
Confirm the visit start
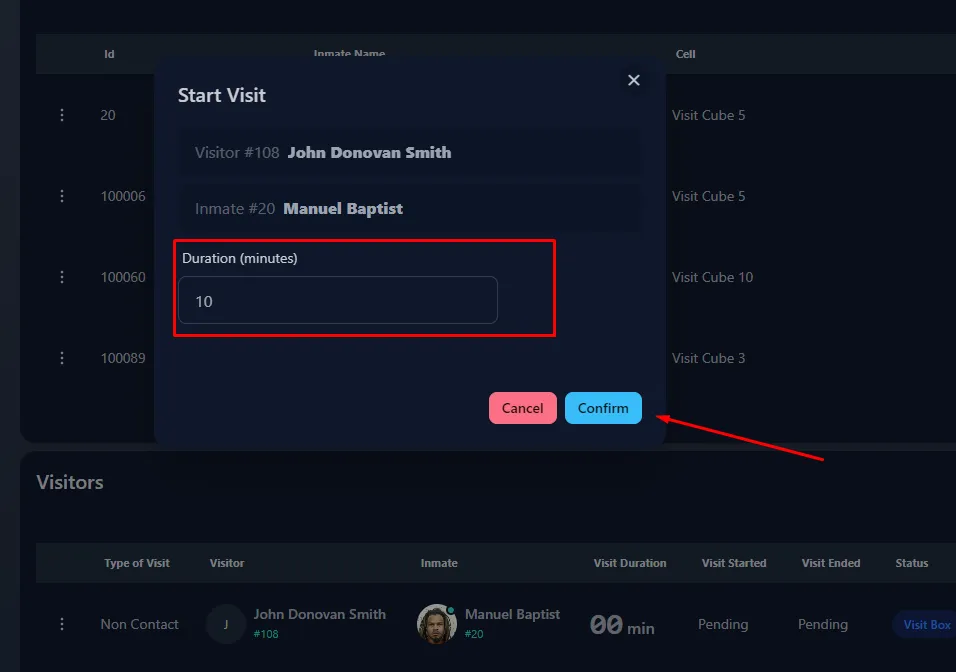click(x=603, y=408)
